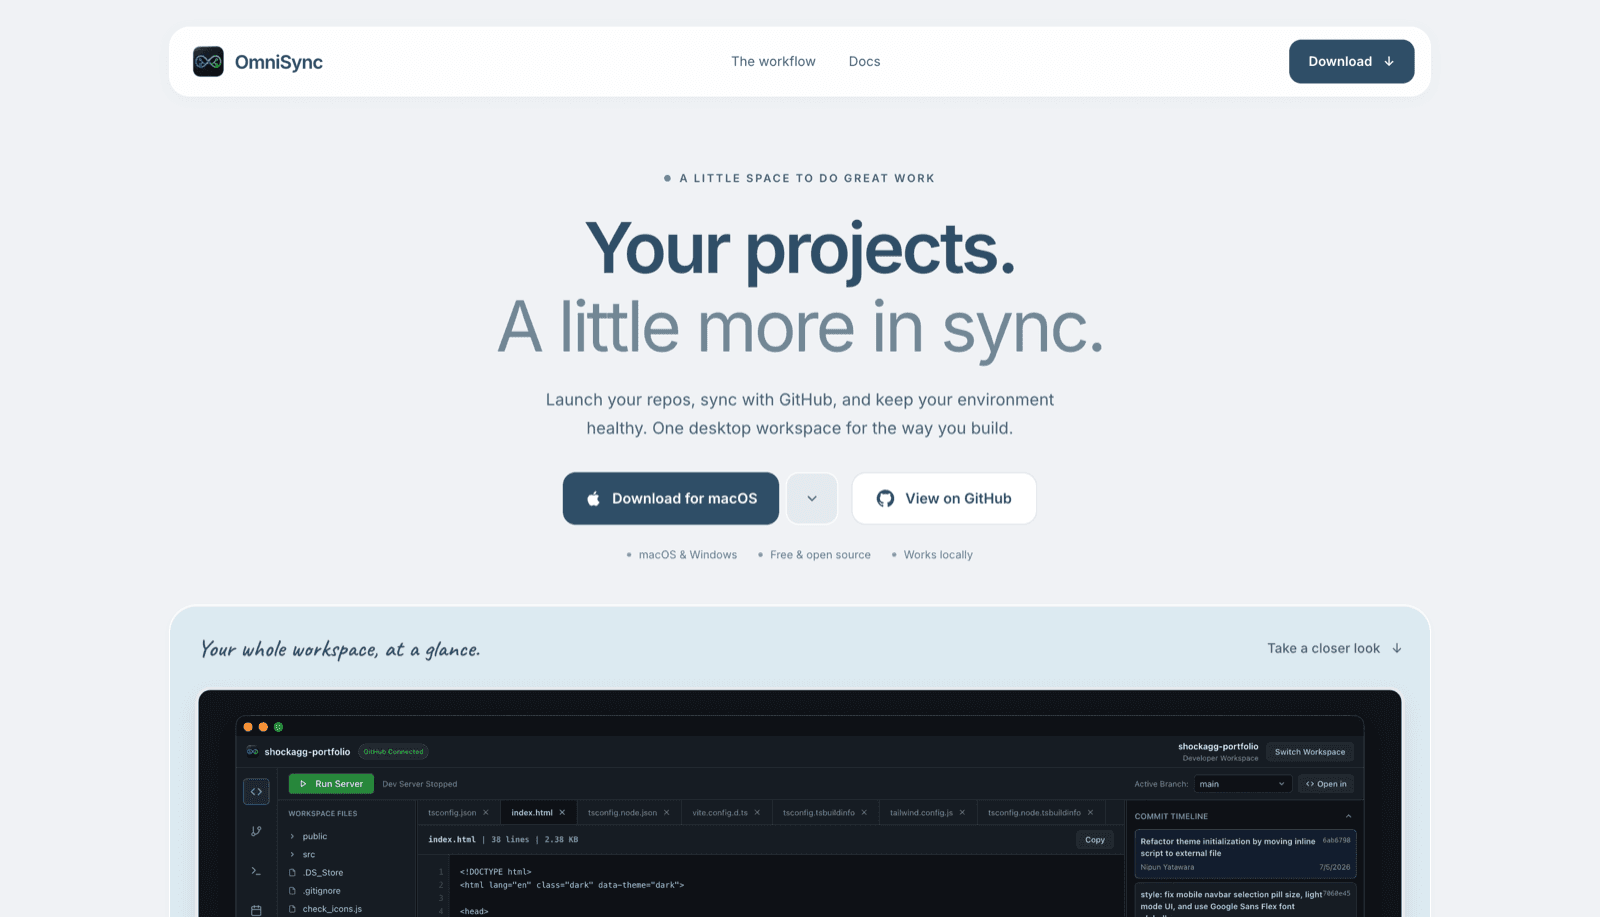Screen dimensions: 1600x917
Task: Close the tailwind.config.js tab
Action: point(962,813)
